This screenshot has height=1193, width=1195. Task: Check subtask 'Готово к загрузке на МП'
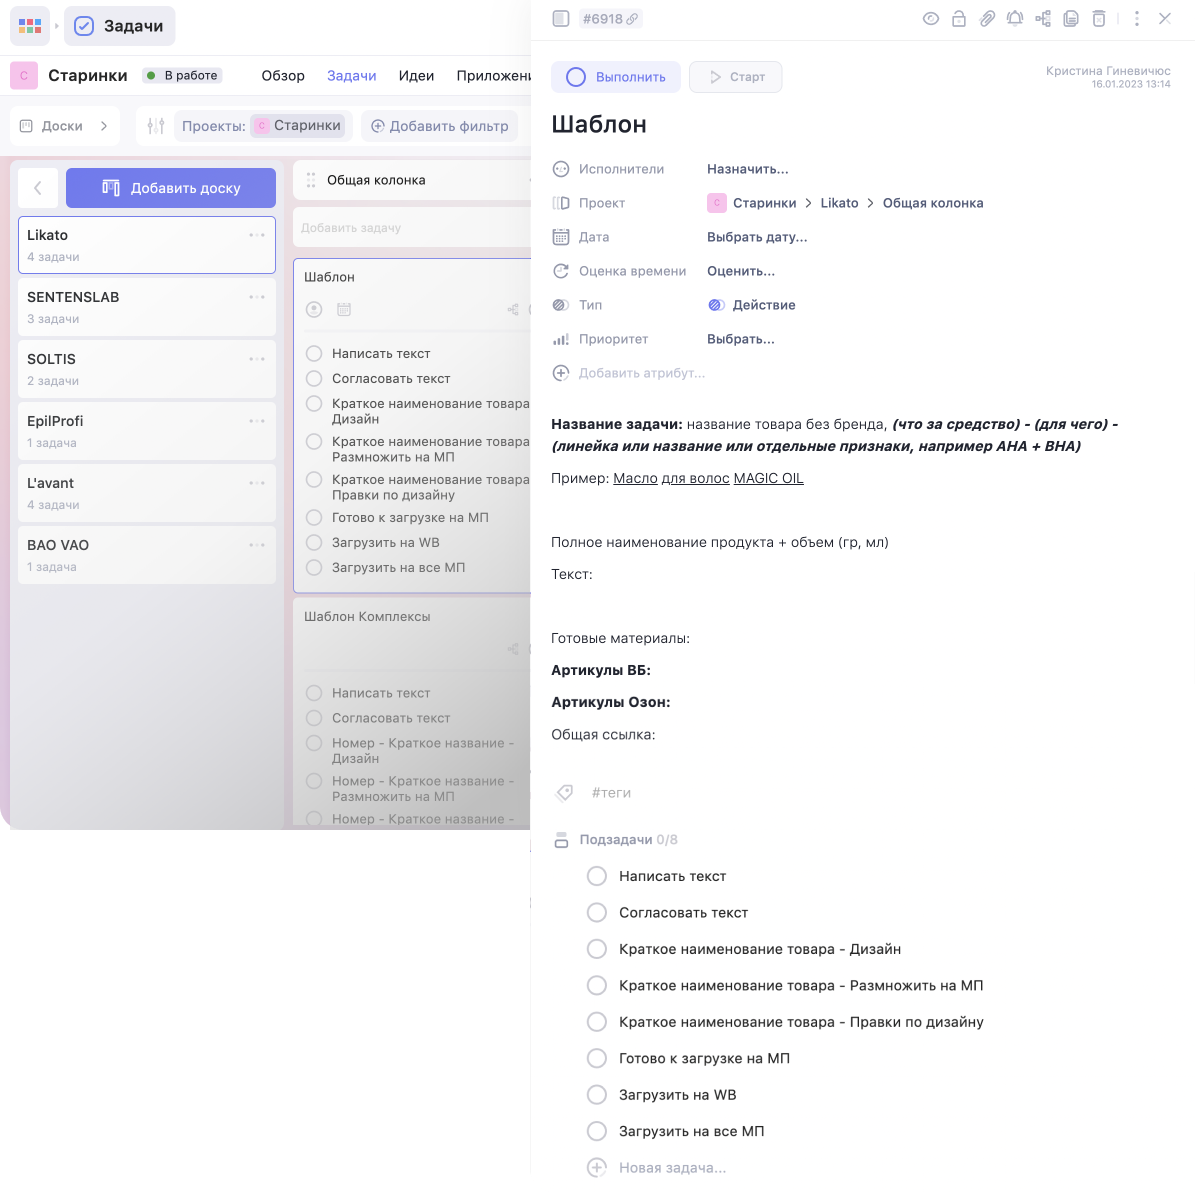(597, 1058)
